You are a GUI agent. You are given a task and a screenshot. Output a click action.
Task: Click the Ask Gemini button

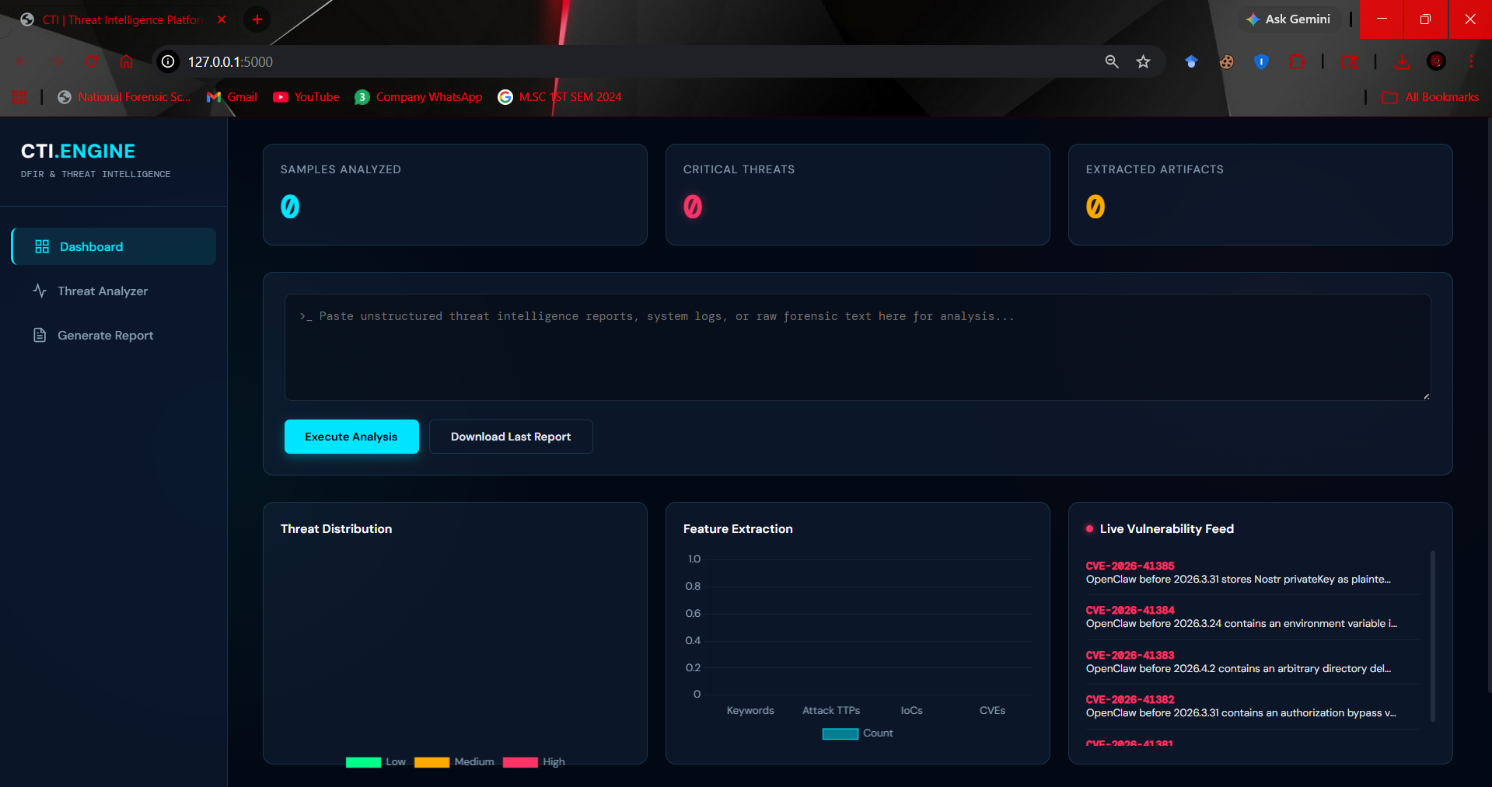pos(1288,20)
